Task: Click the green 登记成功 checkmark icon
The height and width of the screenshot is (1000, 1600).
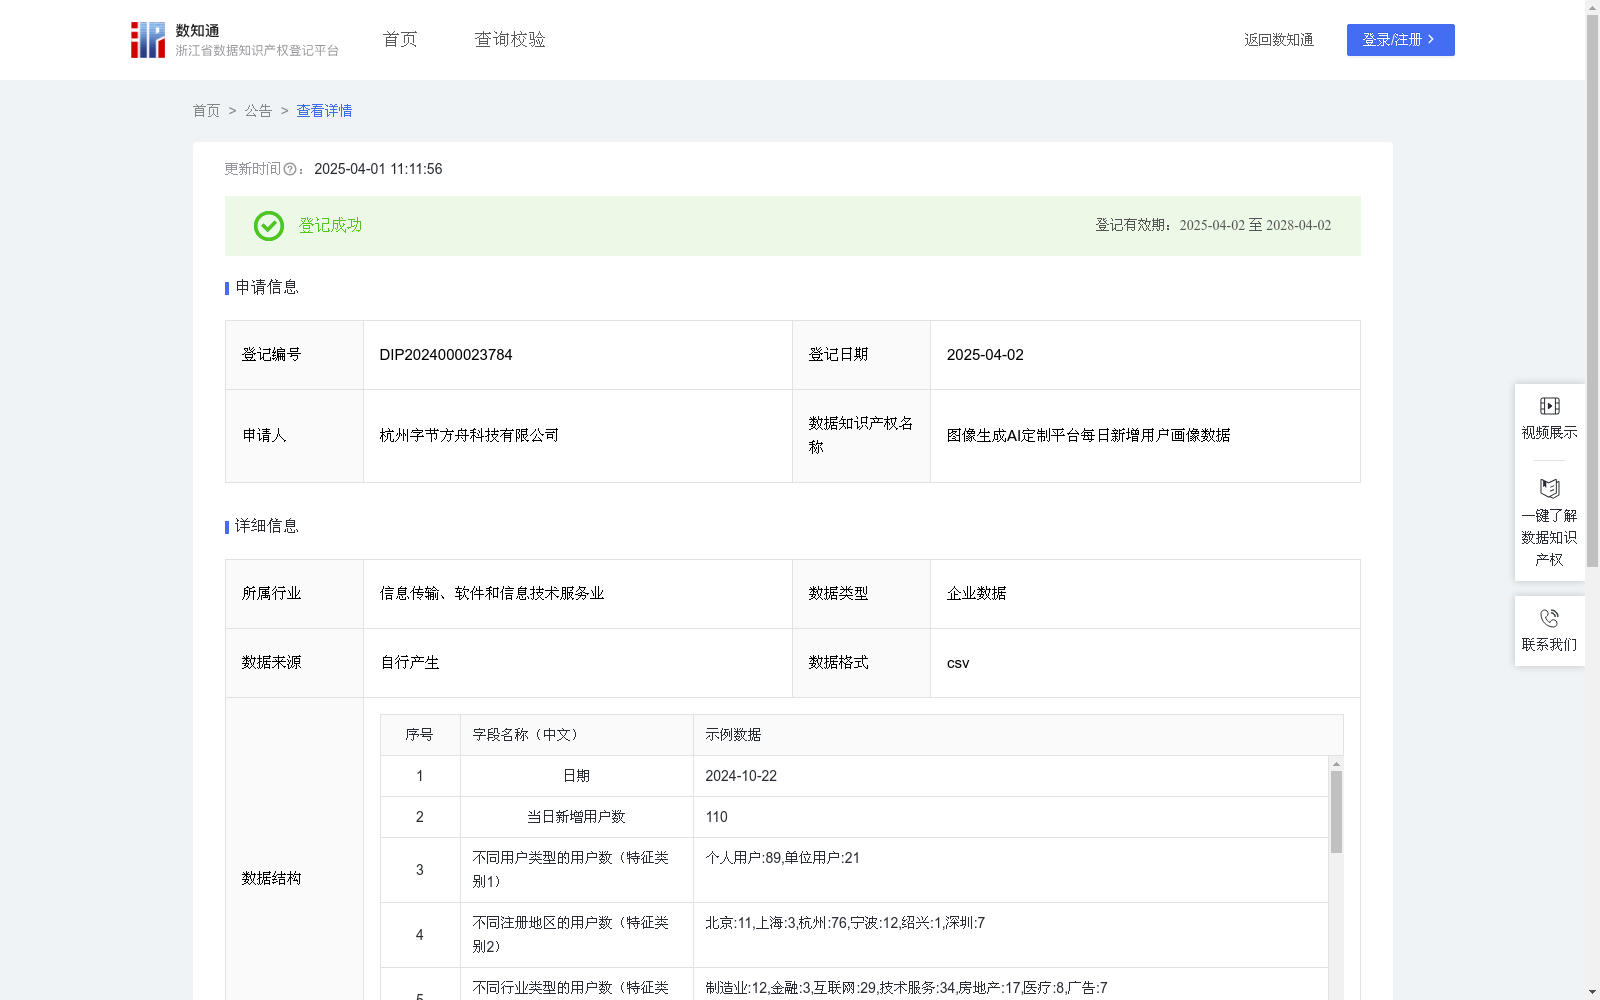Action: [x=269, y=226]
